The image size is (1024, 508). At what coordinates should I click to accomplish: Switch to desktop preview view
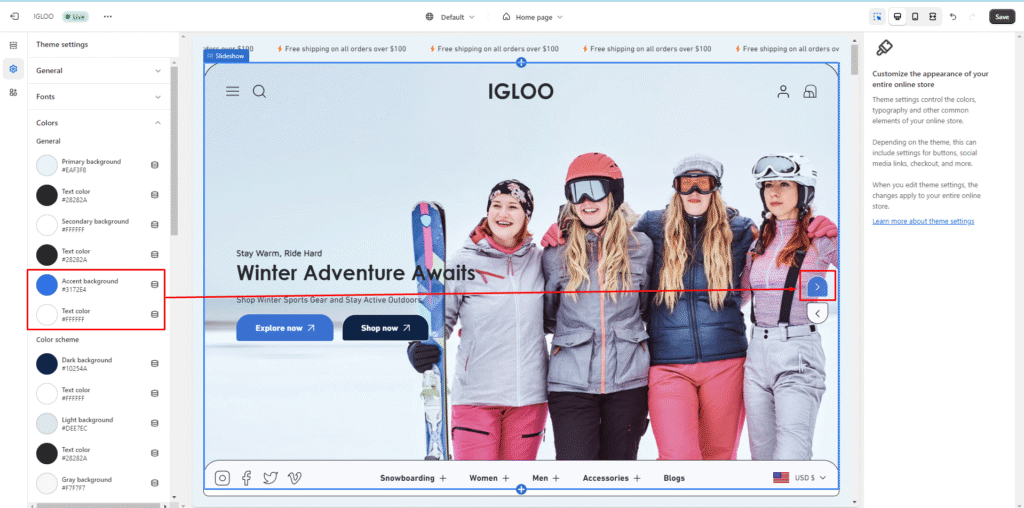[x=896, y=17]
